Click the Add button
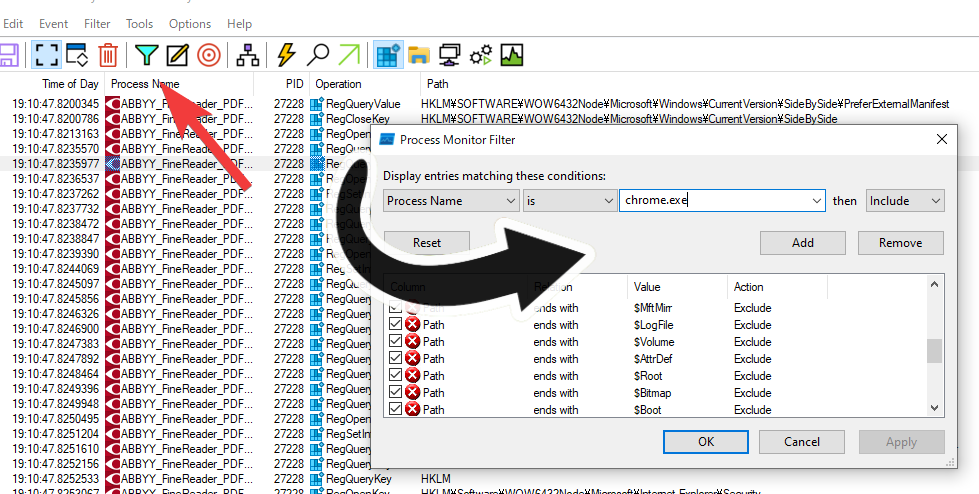979x494 pixels. (802, 243)
